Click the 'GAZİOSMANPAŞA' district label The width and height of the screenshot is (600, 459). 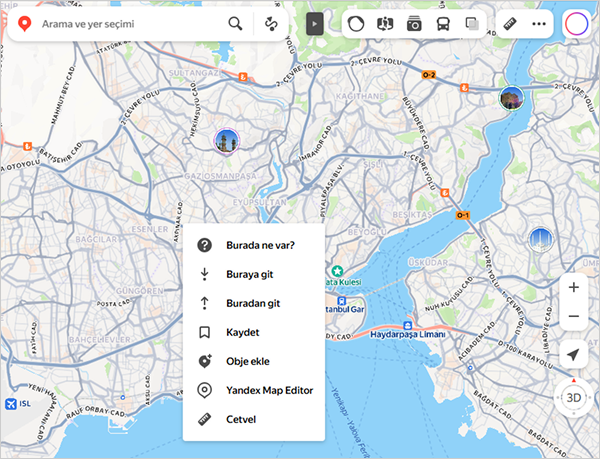click(x=220, y=176)
